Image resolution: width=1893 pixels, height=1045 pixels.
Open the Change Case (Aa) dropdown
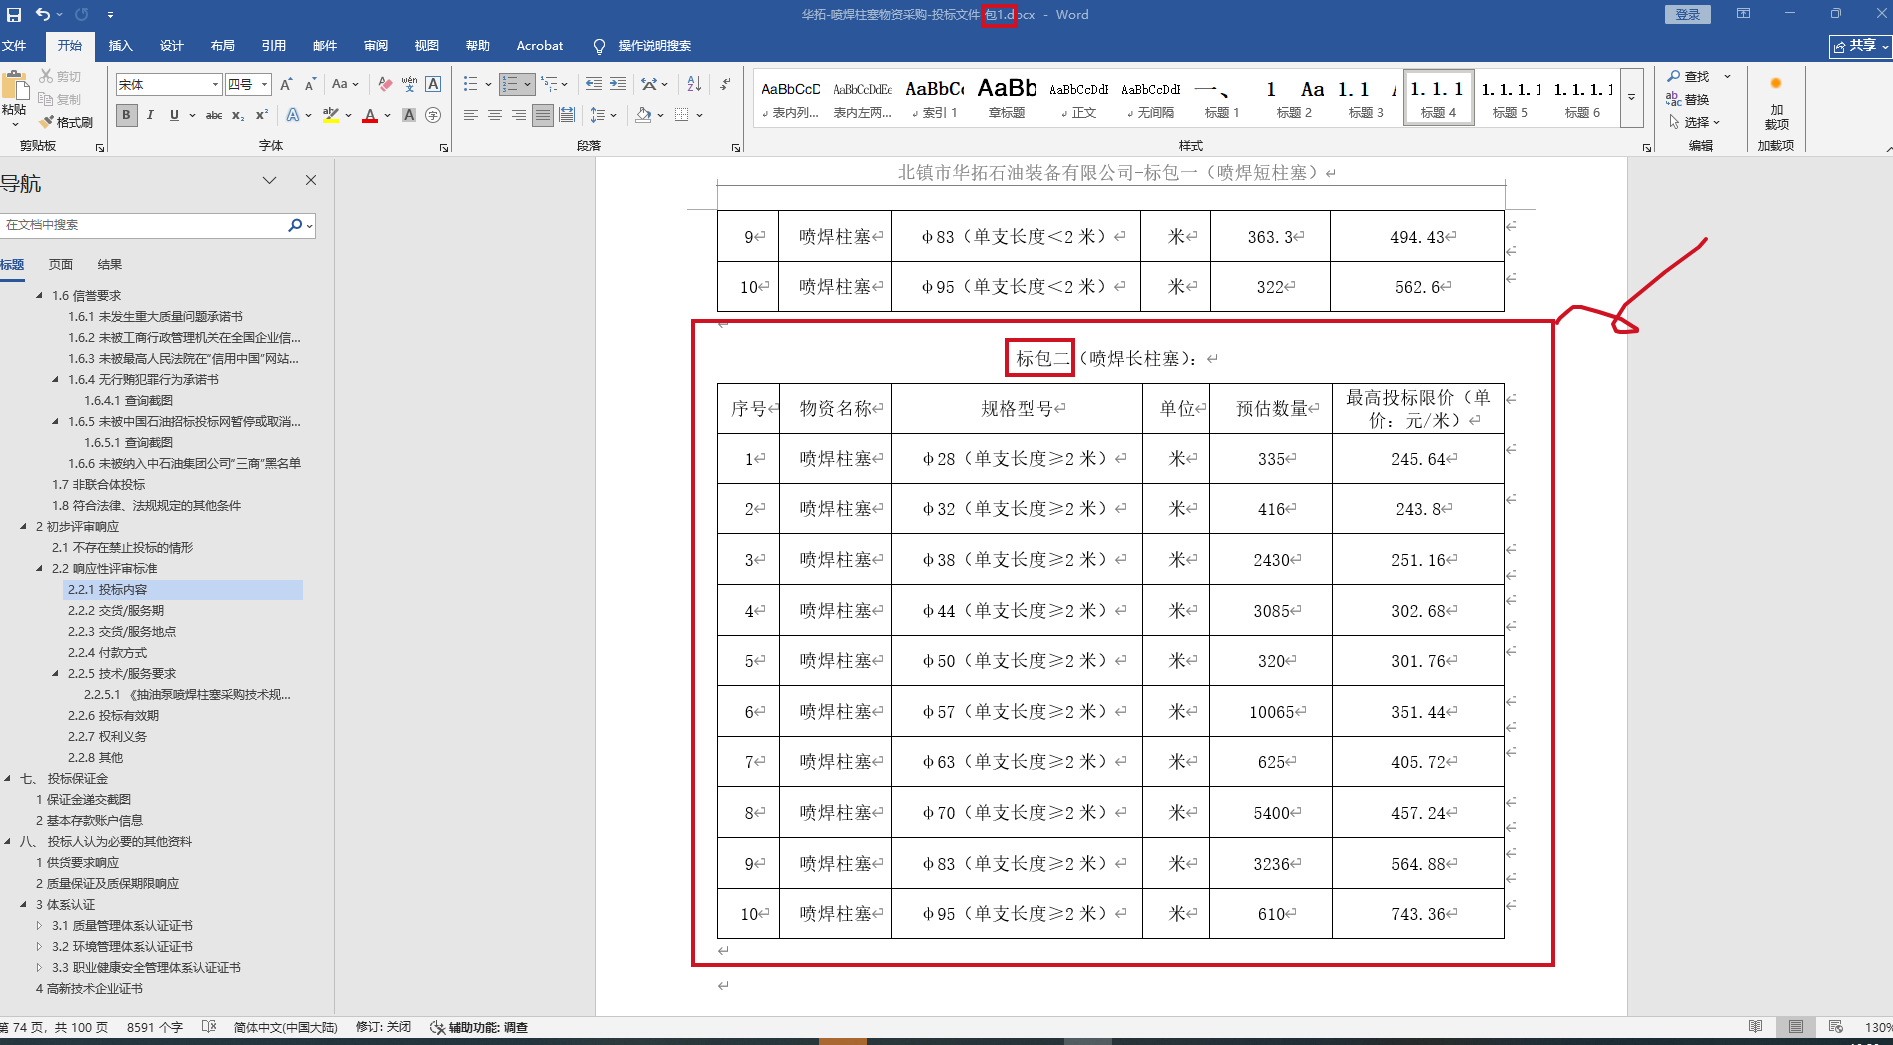[345, 85]
